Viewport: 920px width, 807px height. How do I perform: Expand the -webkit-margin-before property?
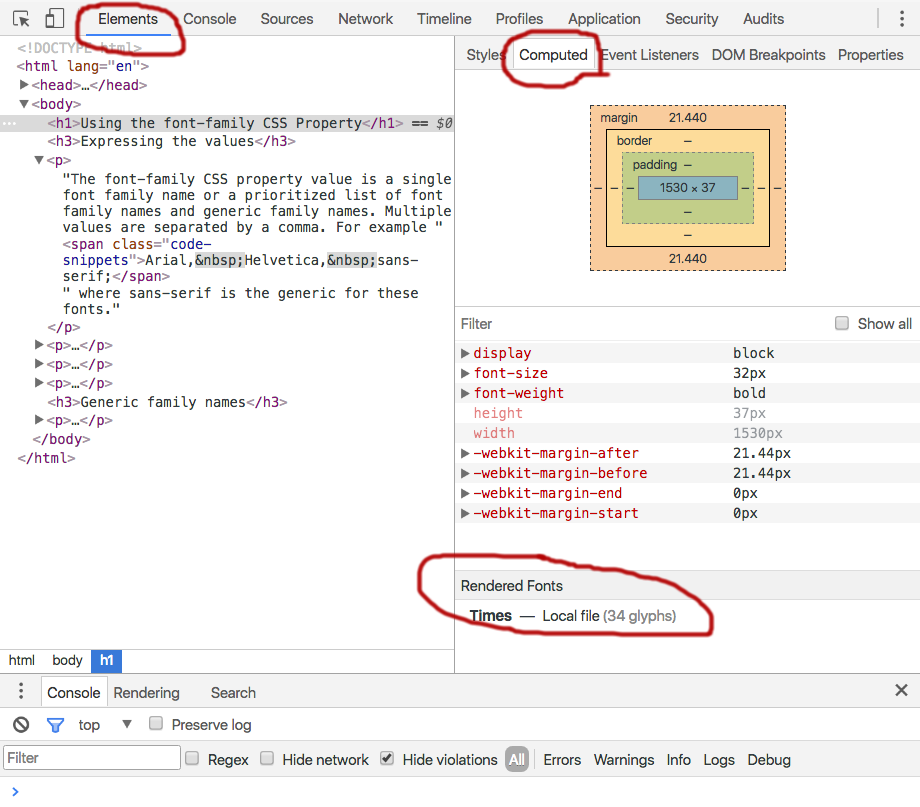pos(465,473)
